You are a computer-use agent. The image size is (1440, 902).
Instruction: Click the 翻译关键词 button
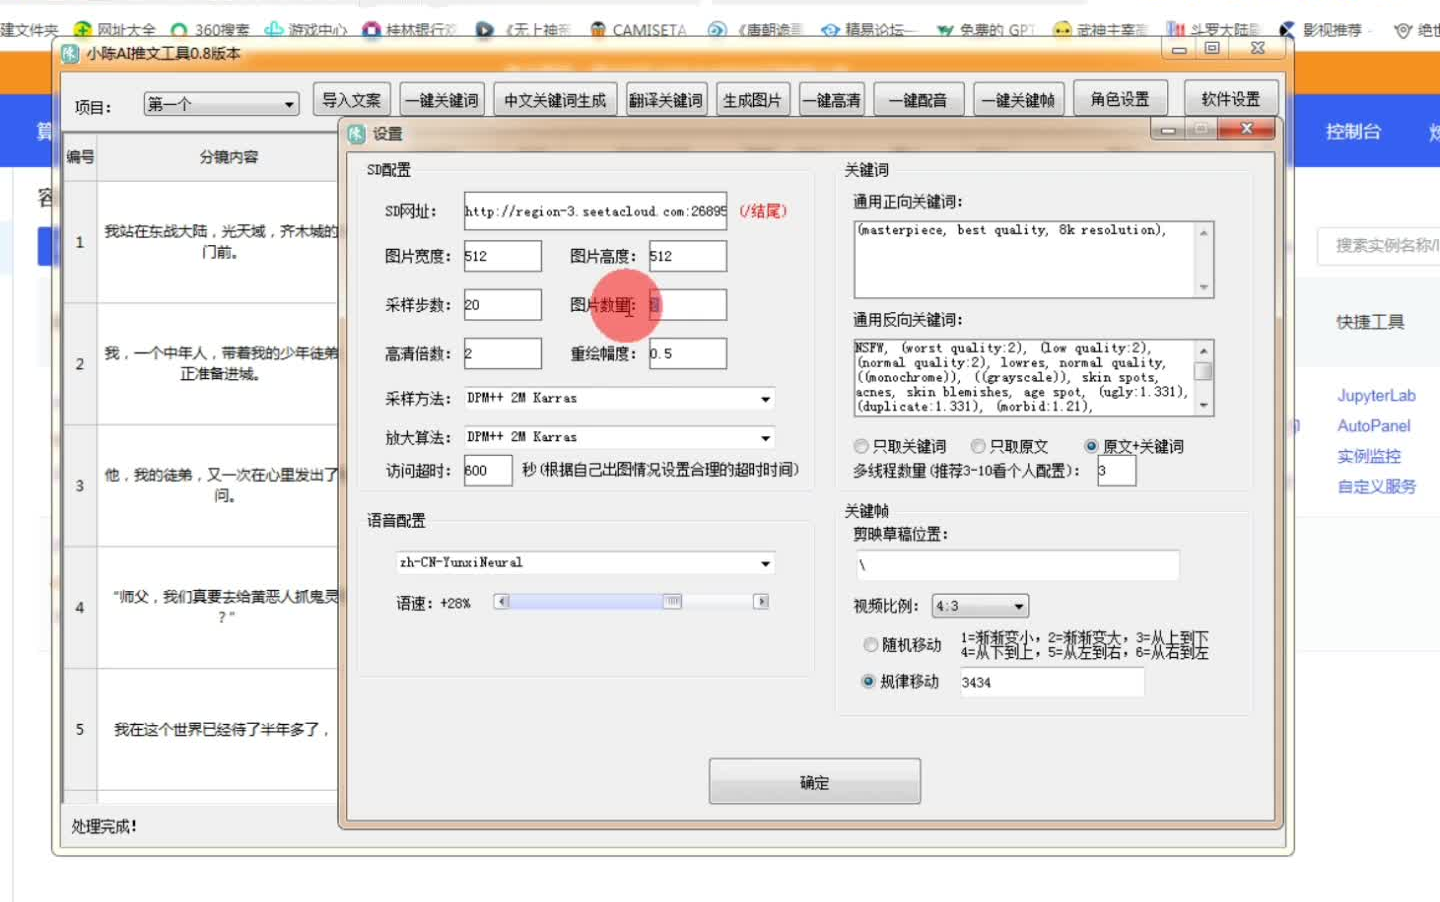(666, 100)
